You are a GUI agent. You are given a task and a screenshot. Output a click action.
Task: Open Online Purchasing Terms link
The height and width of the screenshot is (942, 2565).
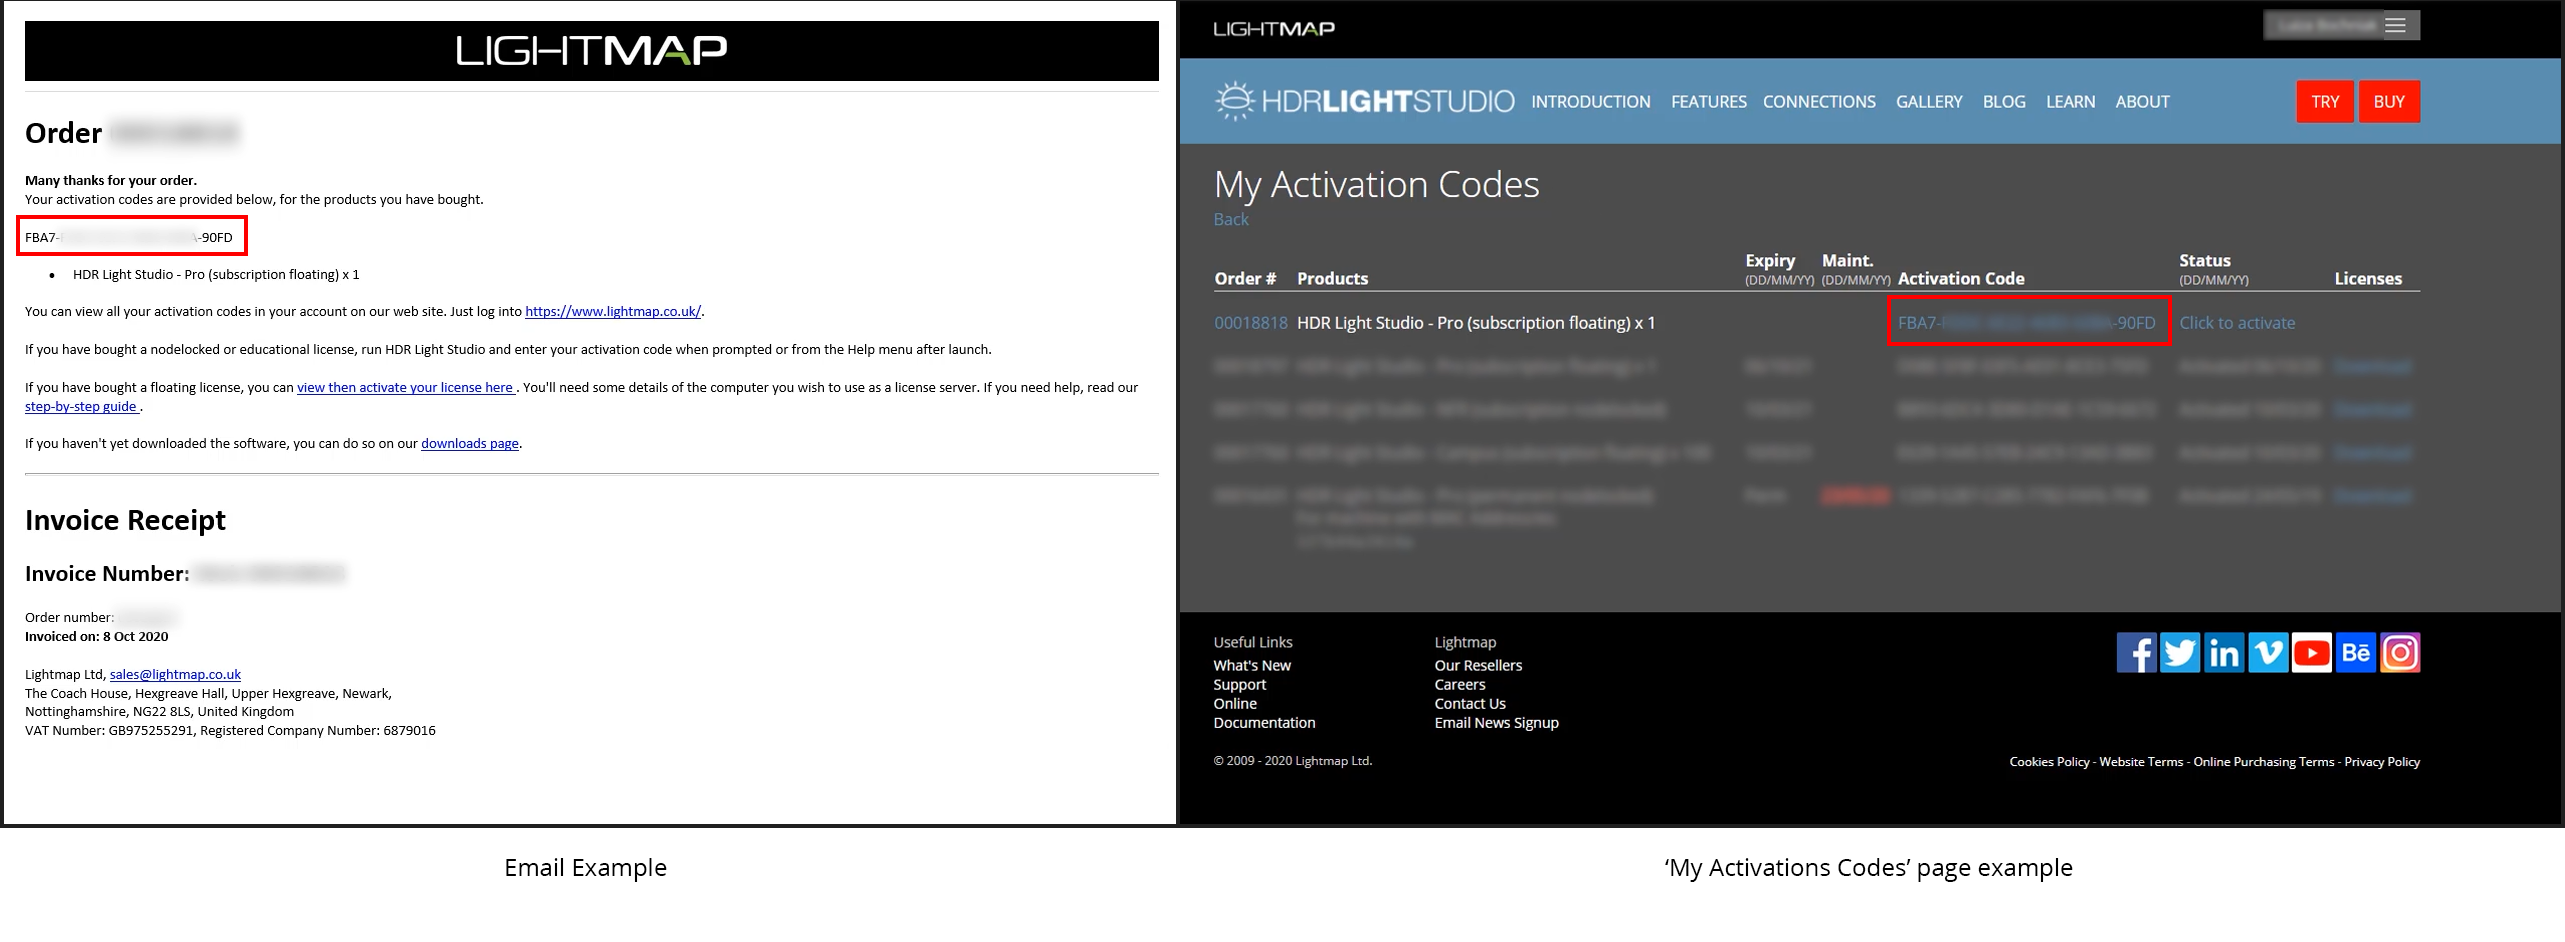(2264, 762)
